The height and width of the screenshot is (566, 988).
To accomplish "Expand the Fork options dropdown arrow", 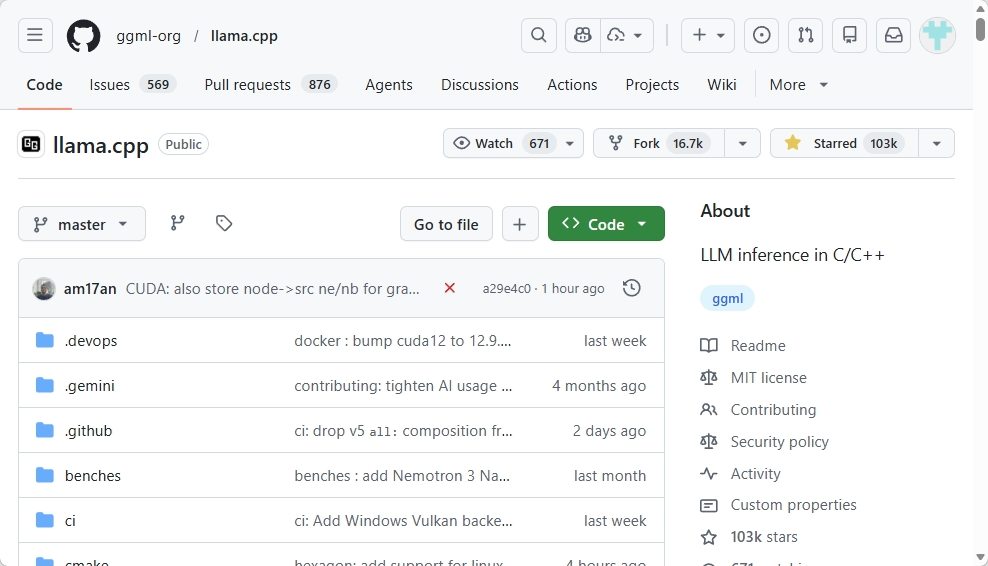I will pyautogui.click(x=742, y=143).
